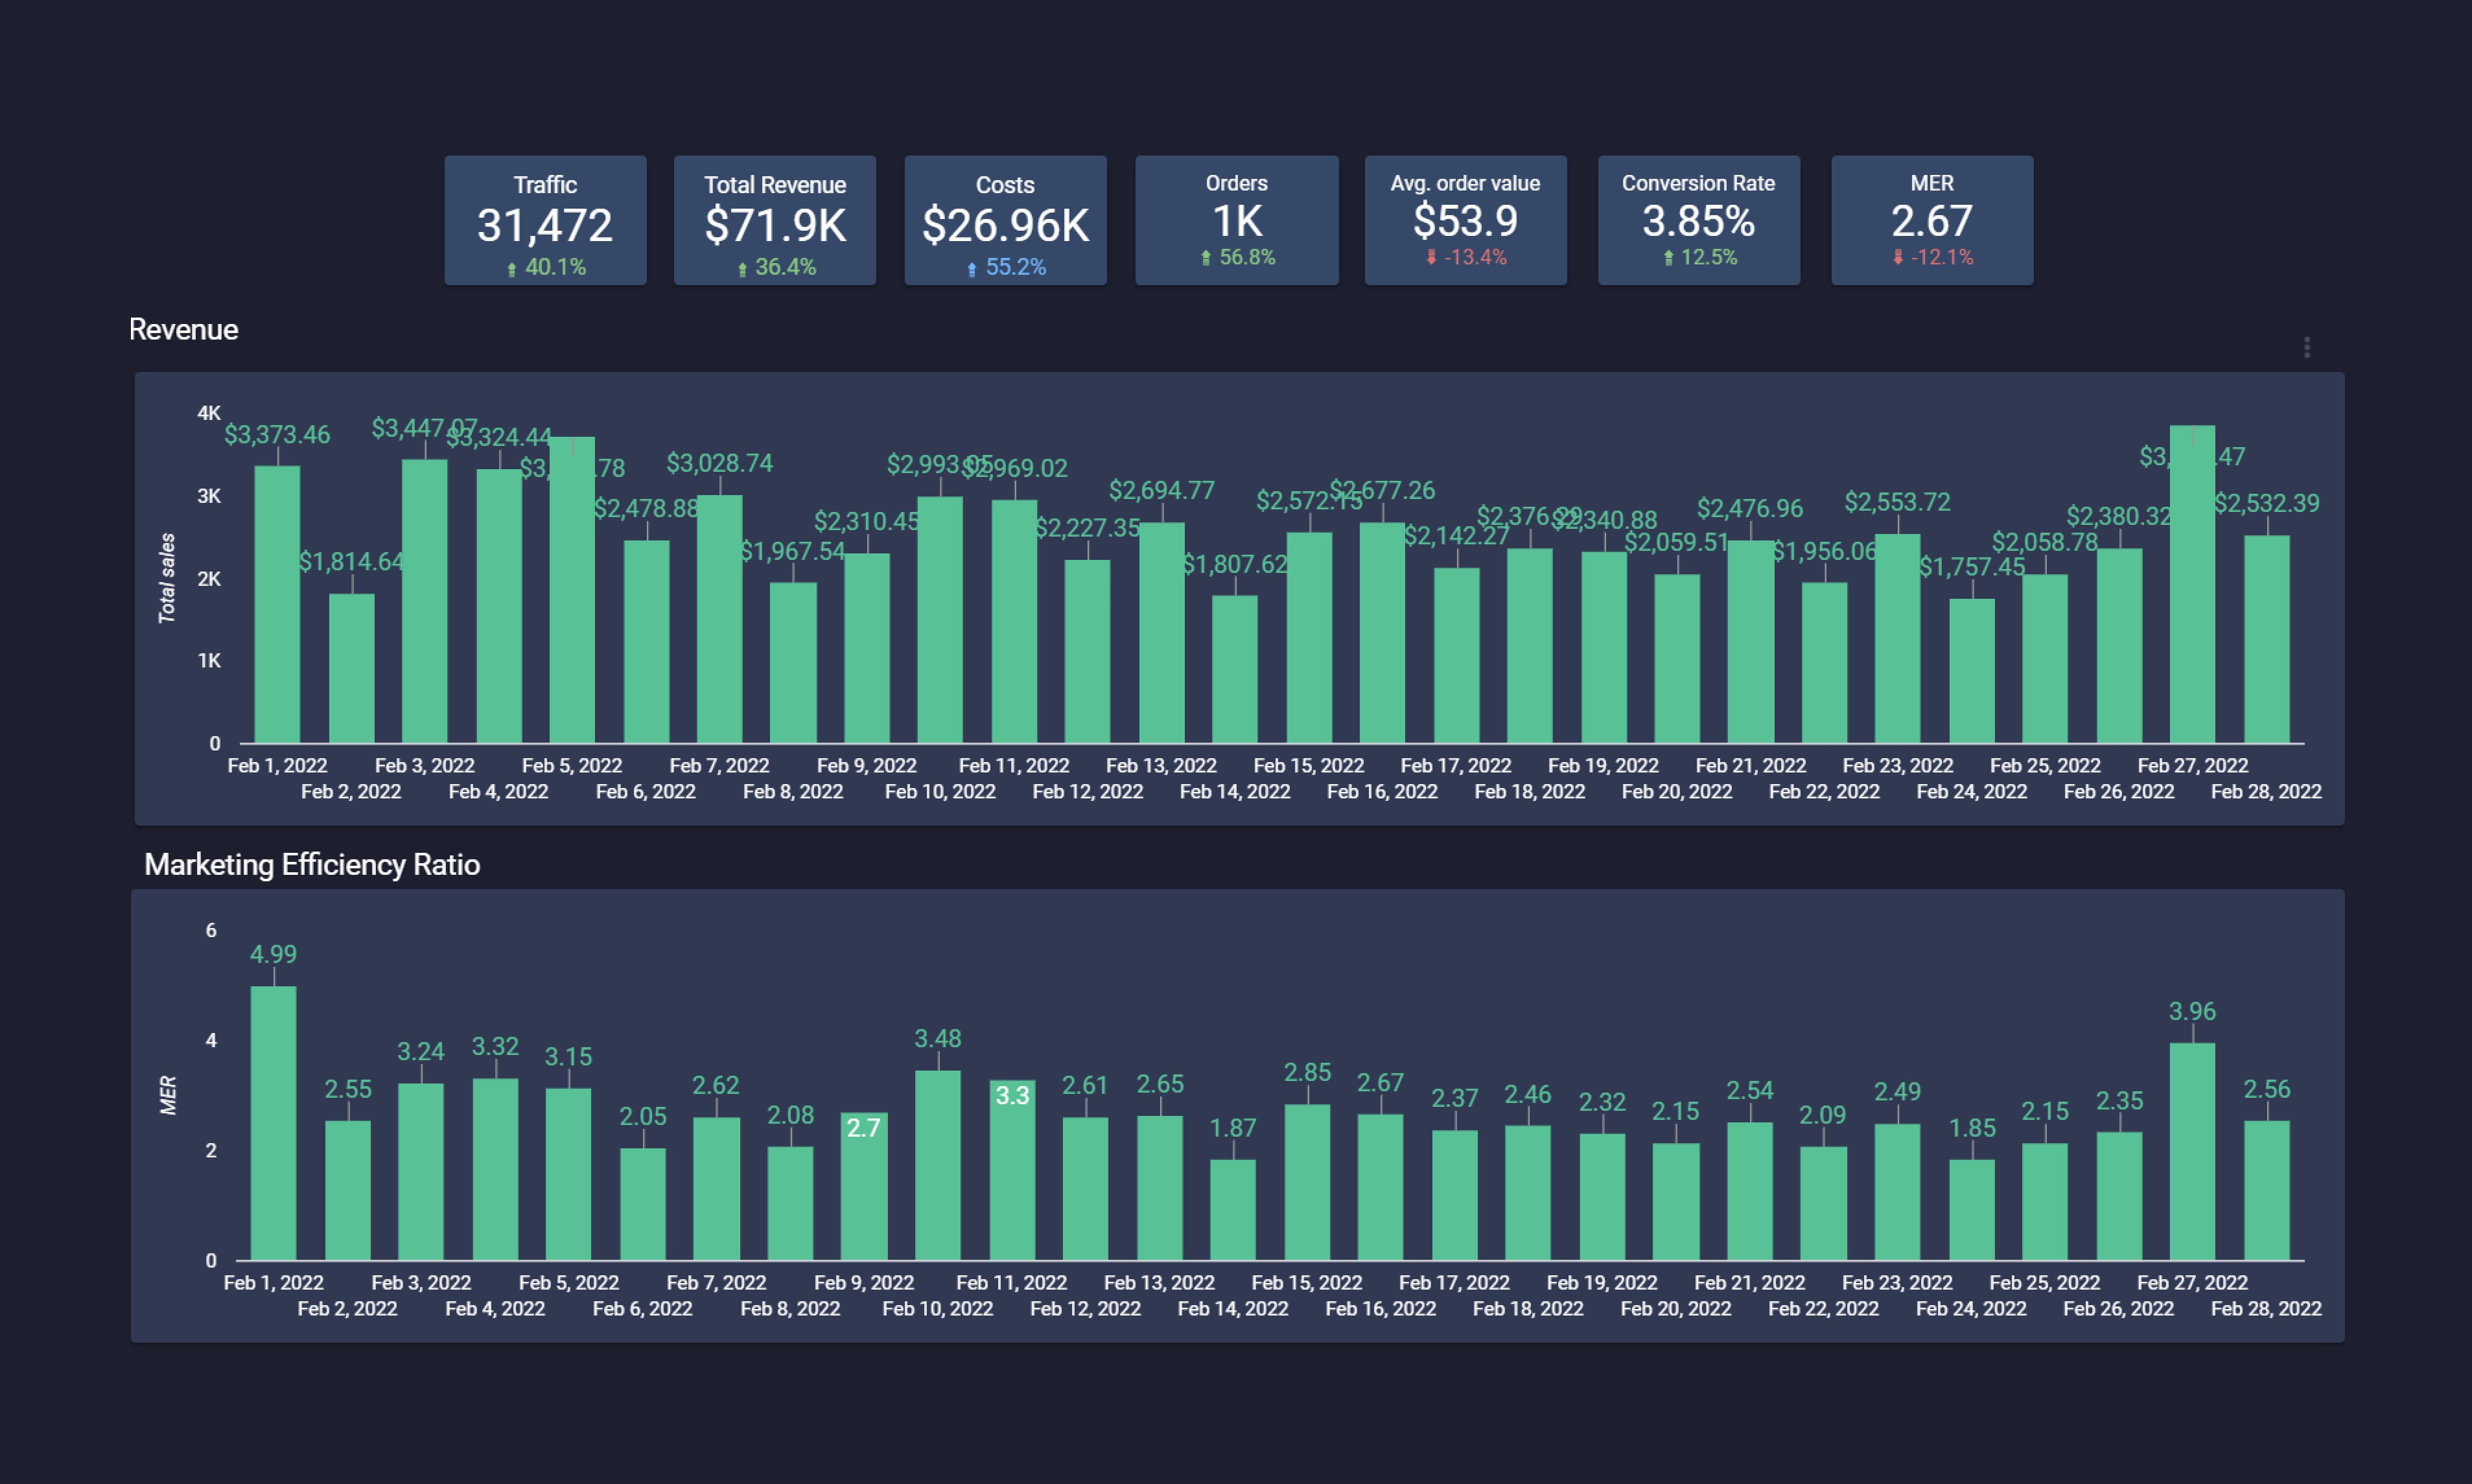
Task: Click the Conversion Rate 12.5% change indicator
Action: 1700,257
